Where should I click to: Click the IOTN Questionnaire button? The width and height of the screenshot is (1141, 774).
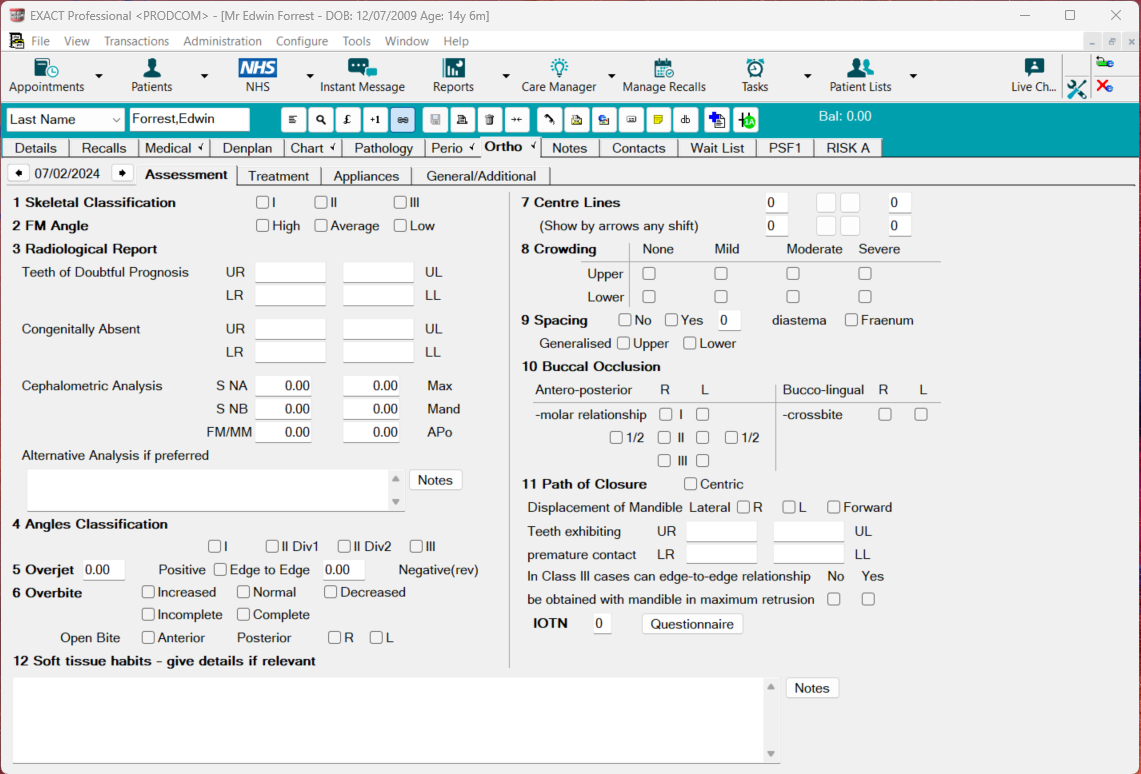pyautogui.click(x=692, y=622)
